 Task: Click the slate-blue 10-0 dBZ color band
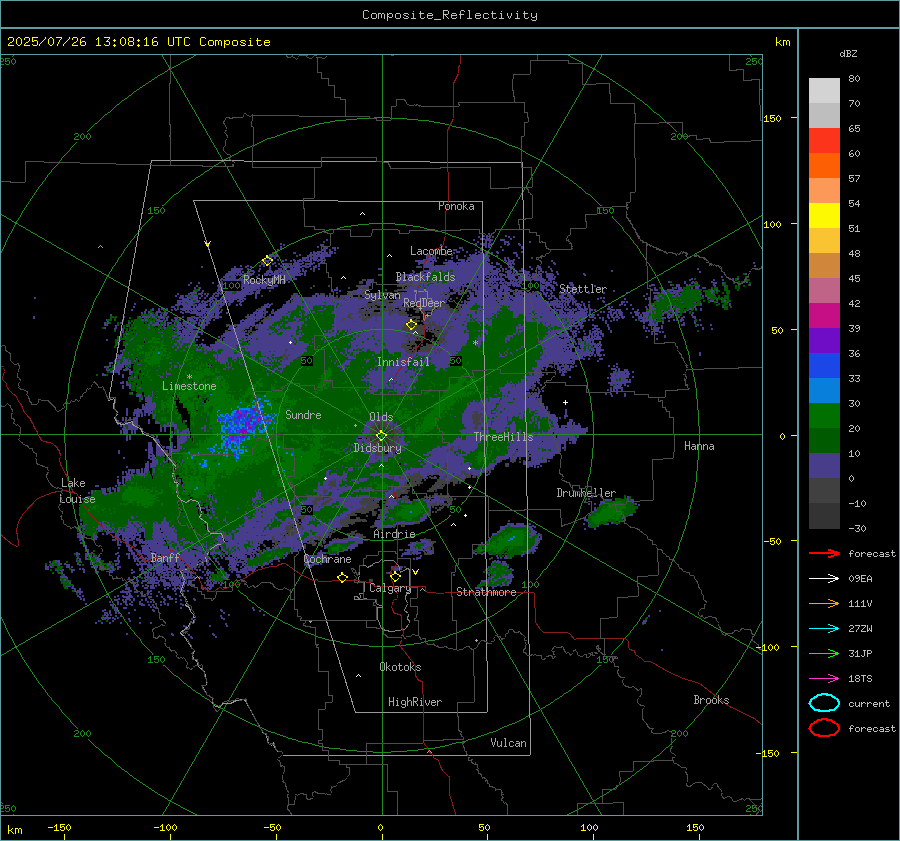(824, 466)
